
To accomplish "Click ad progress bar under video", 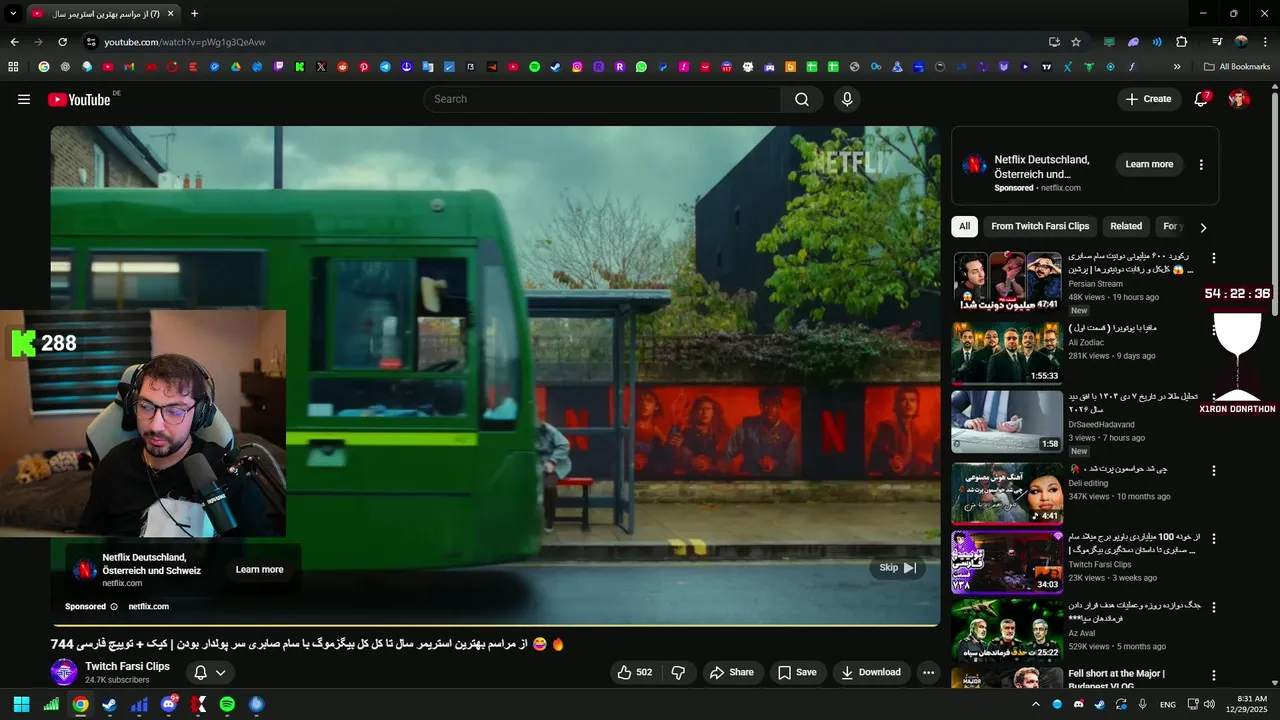I will [495, 625].
